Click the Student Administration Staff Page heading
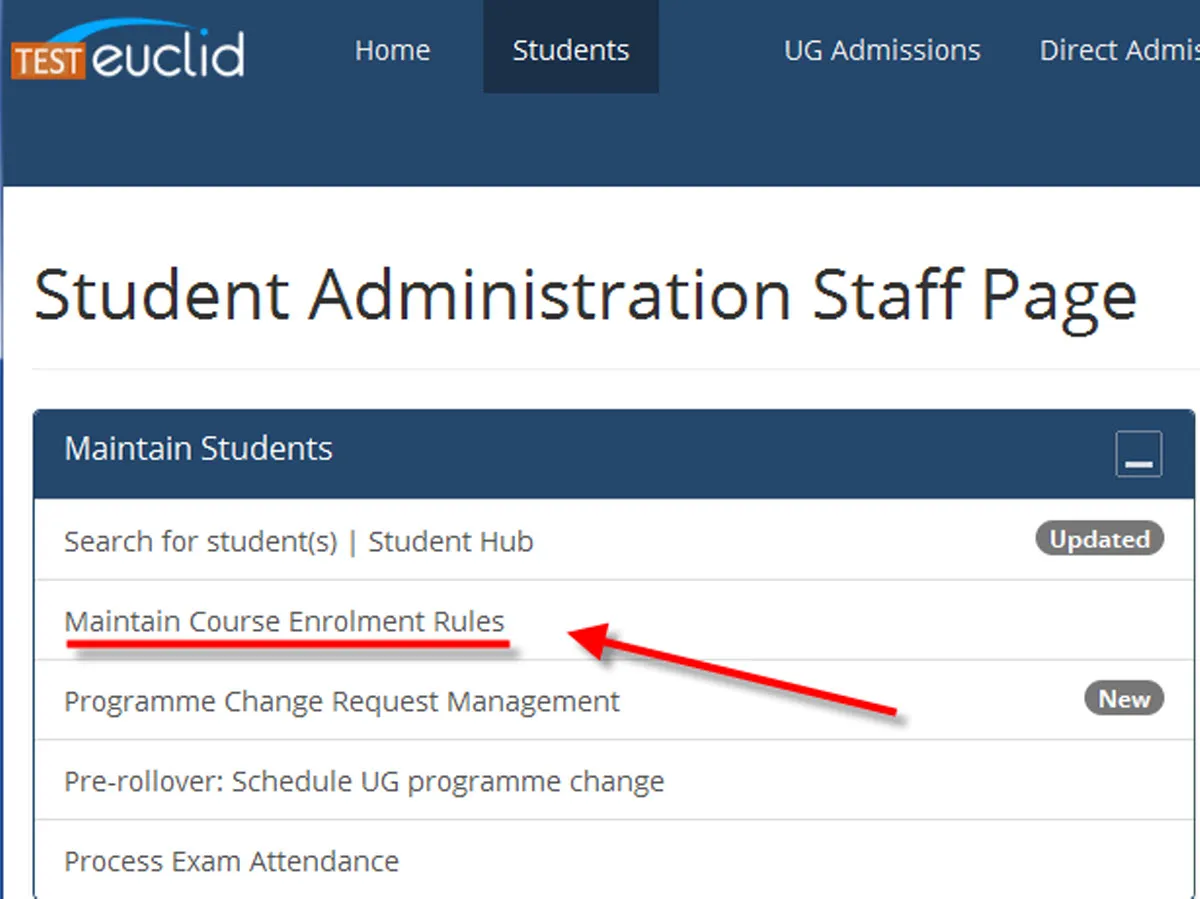Image resolution: width=1200 pixels, height=899 pixels. (585, 293)
